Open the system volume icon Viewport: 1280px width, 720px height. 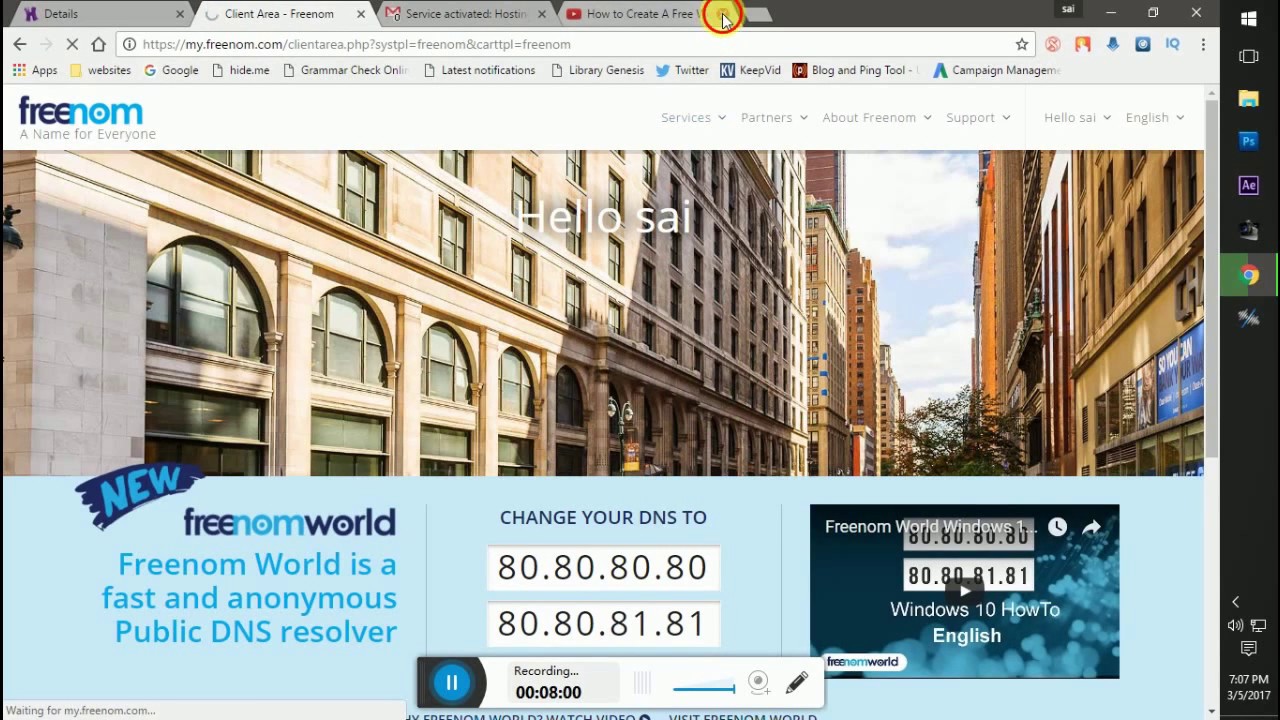click(1236, 626)
